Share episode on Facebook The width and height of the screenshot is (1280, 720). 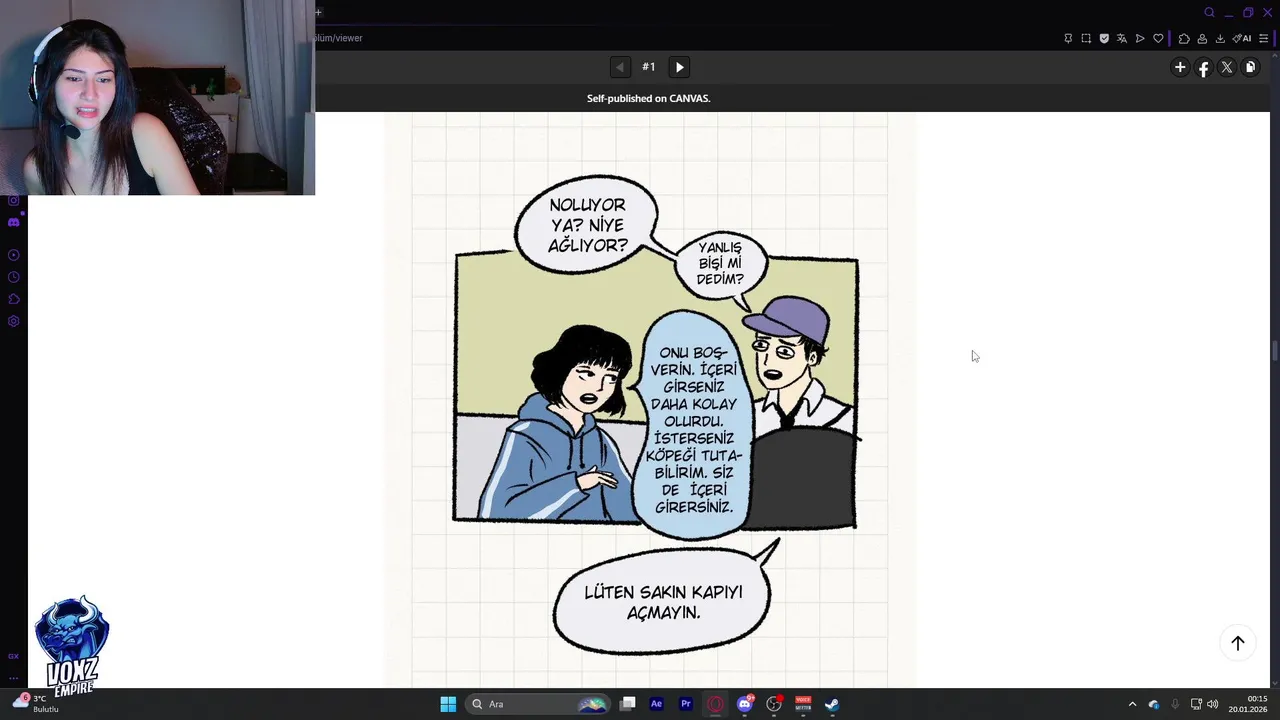pyautogui.click(x=1203, y=67)
